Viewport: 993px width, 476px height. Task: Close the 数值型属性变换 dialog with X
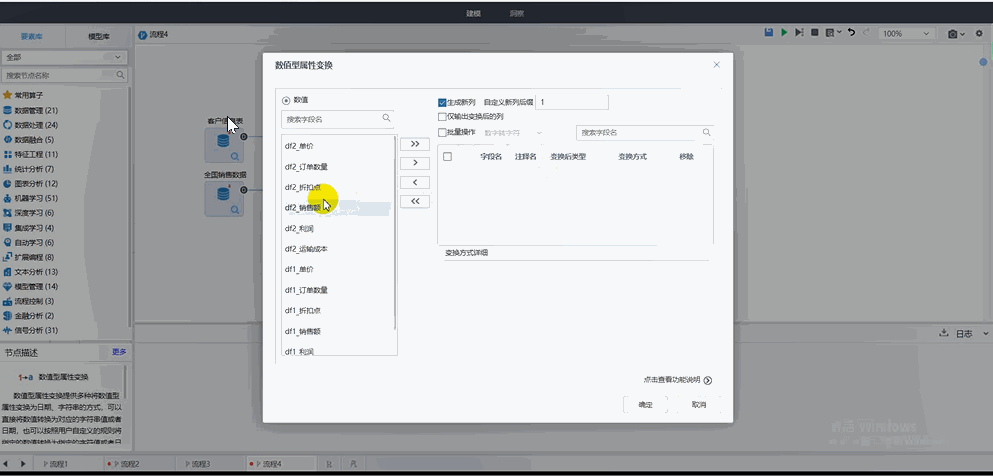716,65
